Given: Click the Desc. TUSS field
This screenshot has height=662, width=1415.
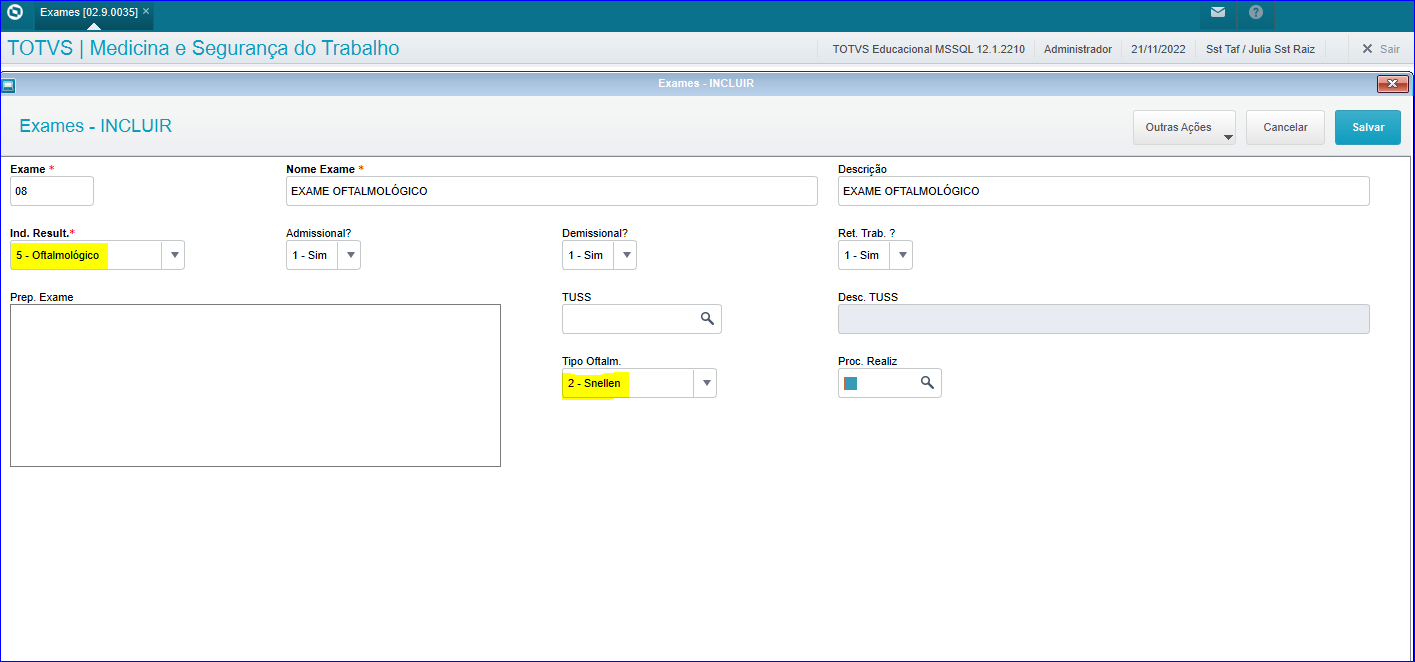Looking at the screenshot, I should [1104, 319].
